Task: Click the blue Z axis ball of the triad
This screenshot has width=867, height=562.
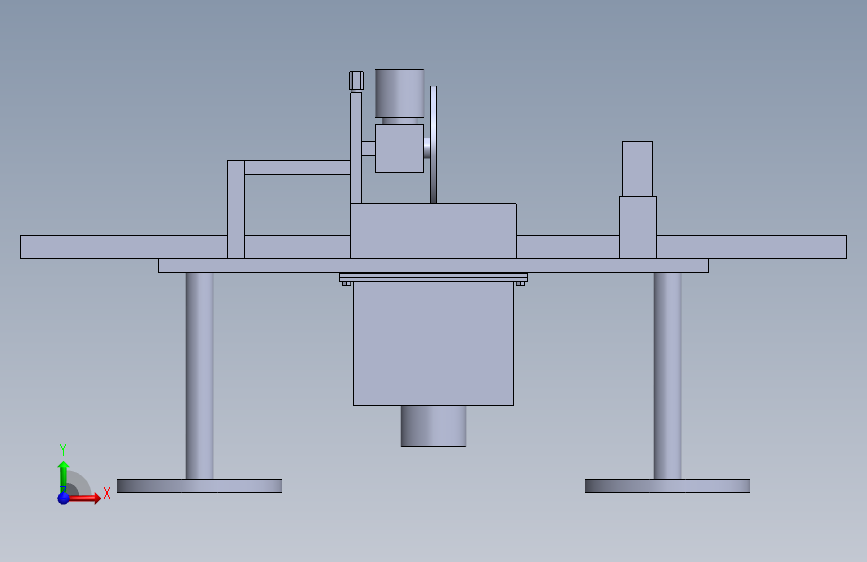Action: (64, 498)
